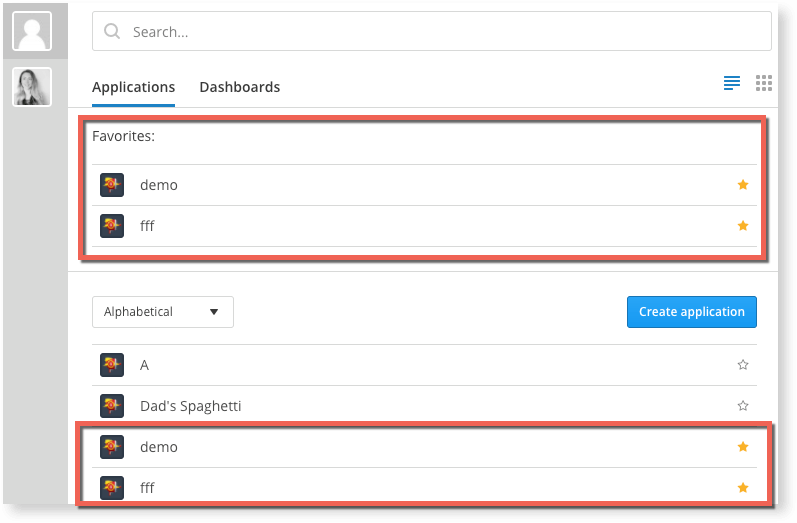Switch to list view layout
This screenshot has width=797, height=523.
(x=732, y=83)
